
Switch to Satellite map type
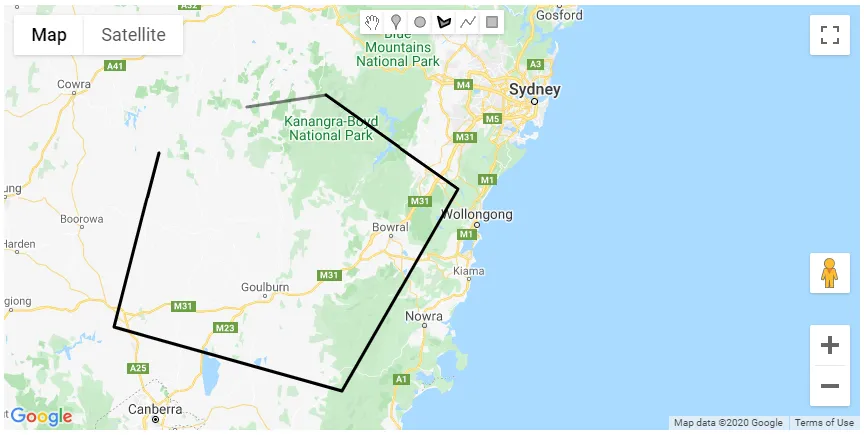133,35
